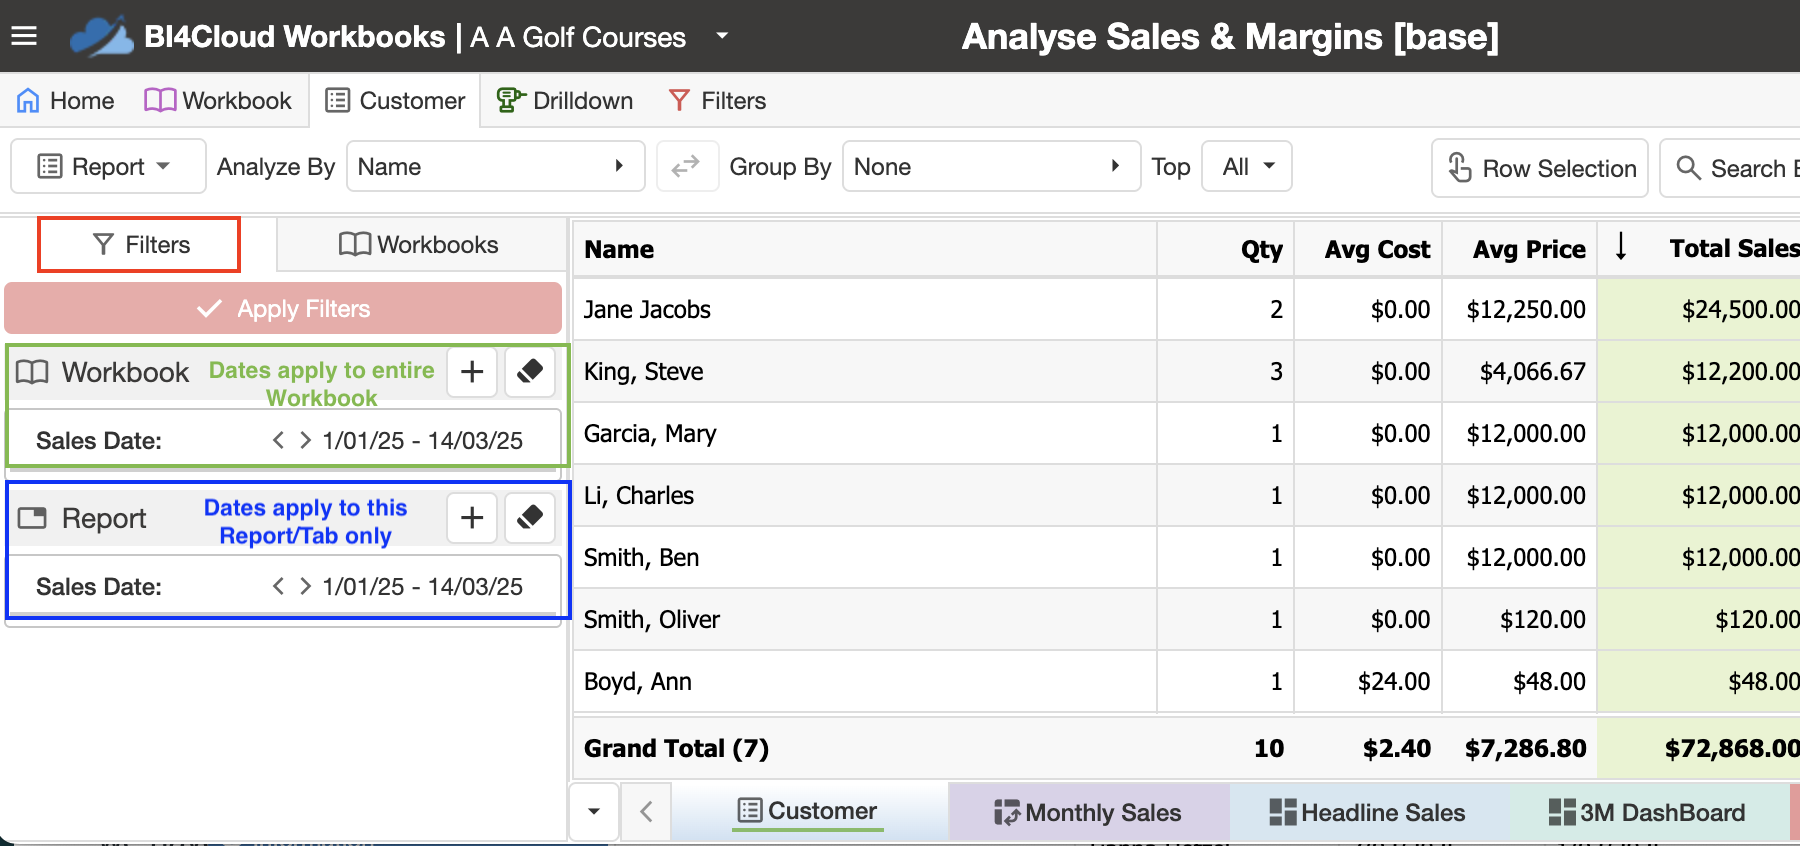Select the King, Steve row name
Image resolution: width=1800 pixels, height=846 pixels.
pos(643,372)
